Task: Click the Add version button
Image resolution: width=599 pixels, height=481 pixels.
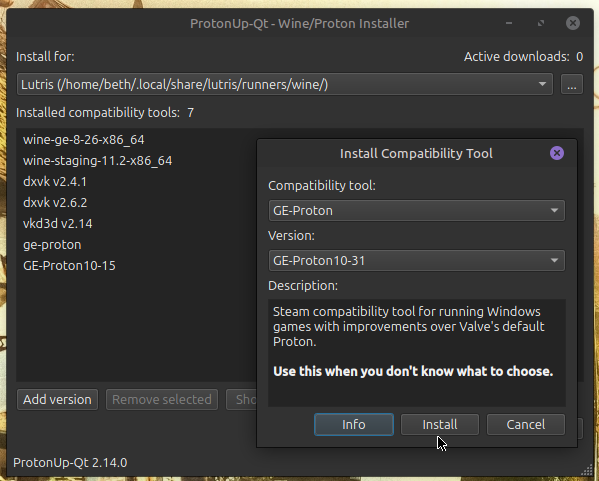Action: [x=57, y=400]
